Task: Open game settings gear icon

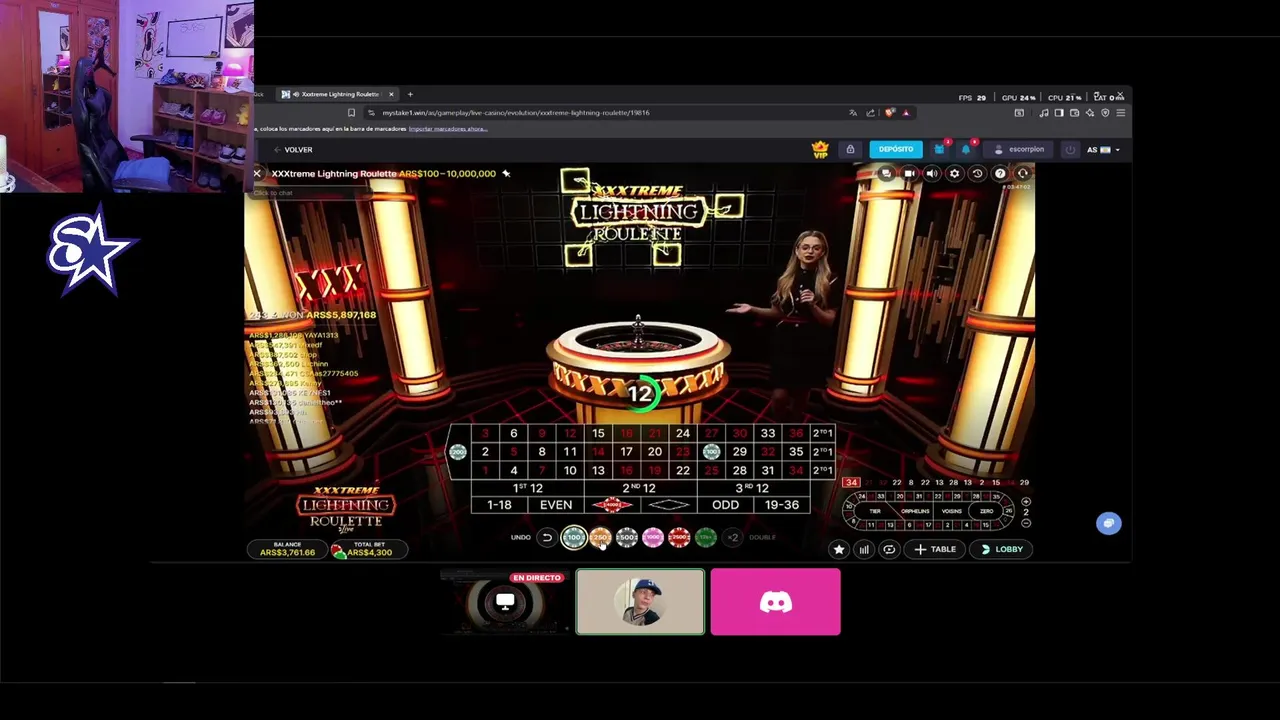Action: pyautogui.click(x=954, y=174)
